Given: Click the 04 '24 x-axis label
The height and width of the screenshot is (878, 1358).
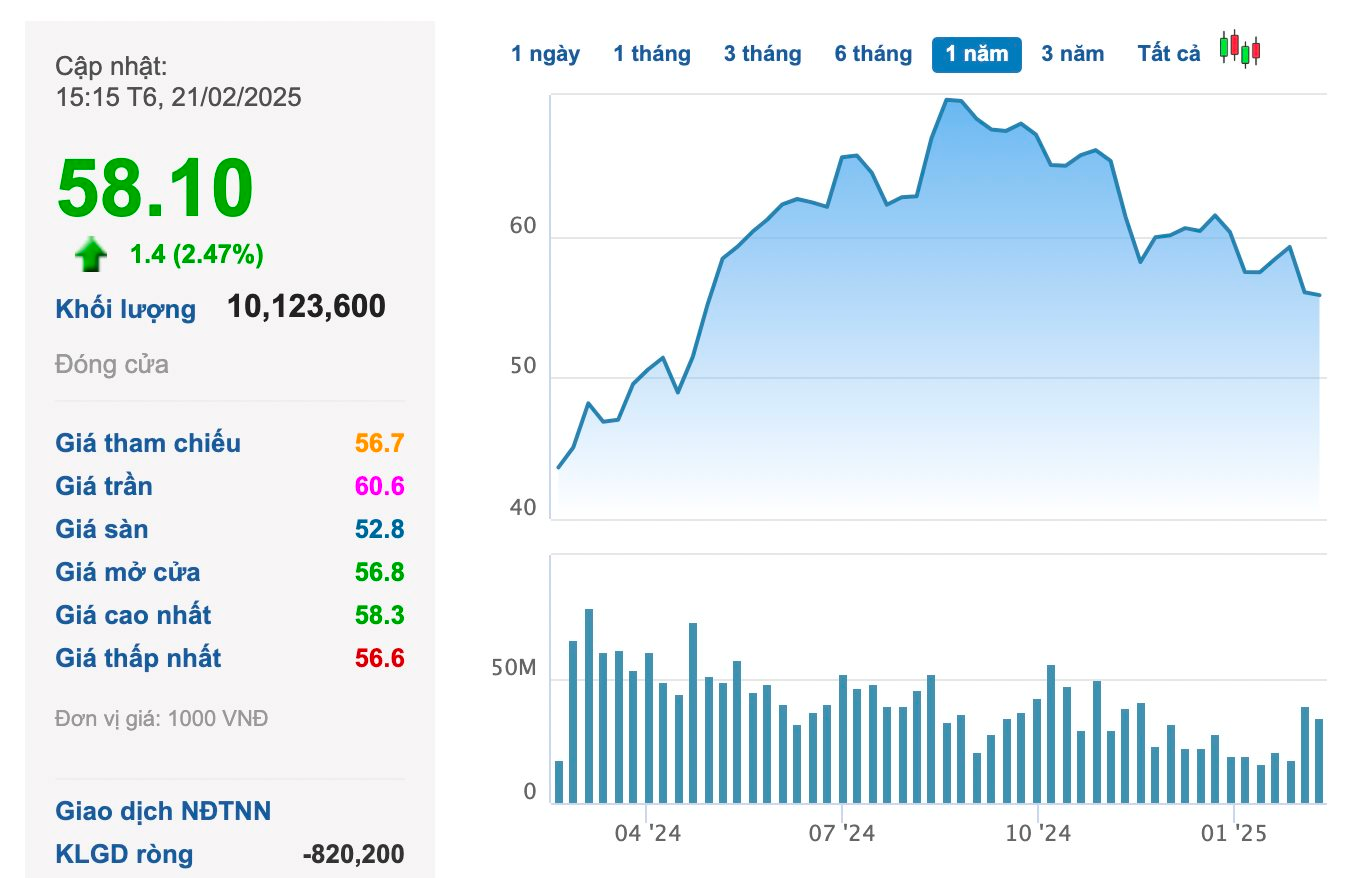Looking at the screenshot, I should (x=647, y=832).
